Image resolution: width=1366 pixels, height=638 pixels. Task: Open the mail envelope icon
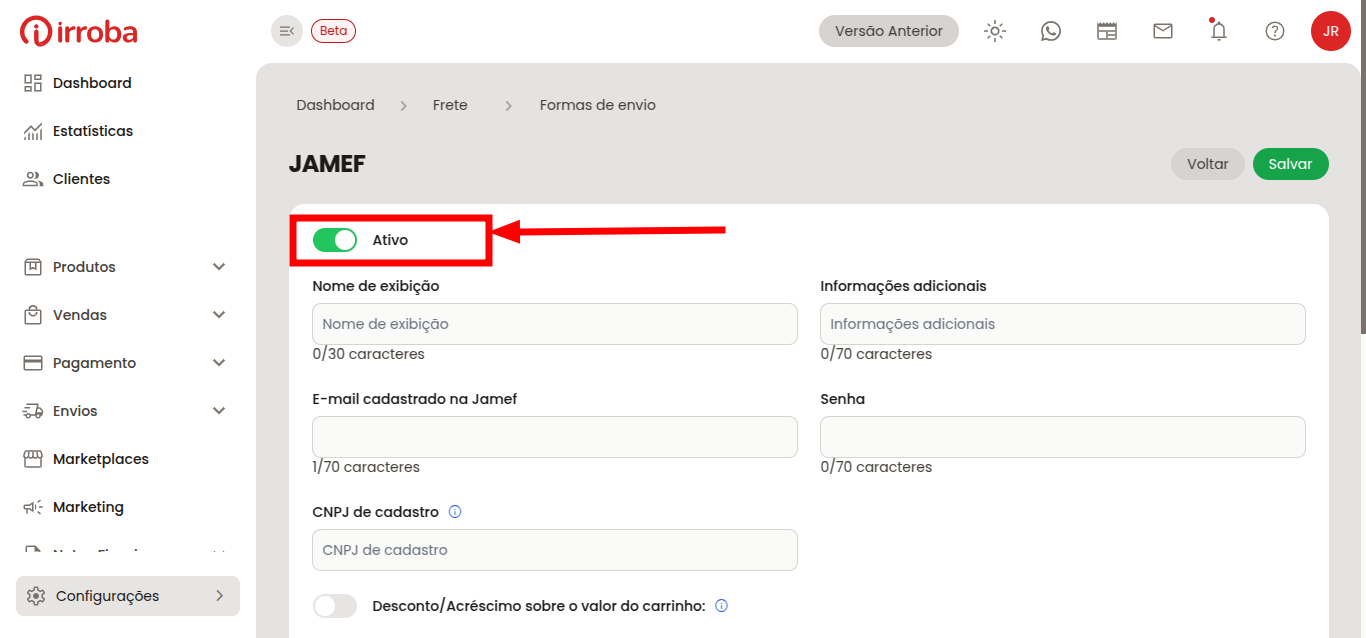pyautogui.click(x=1163, y=31)
